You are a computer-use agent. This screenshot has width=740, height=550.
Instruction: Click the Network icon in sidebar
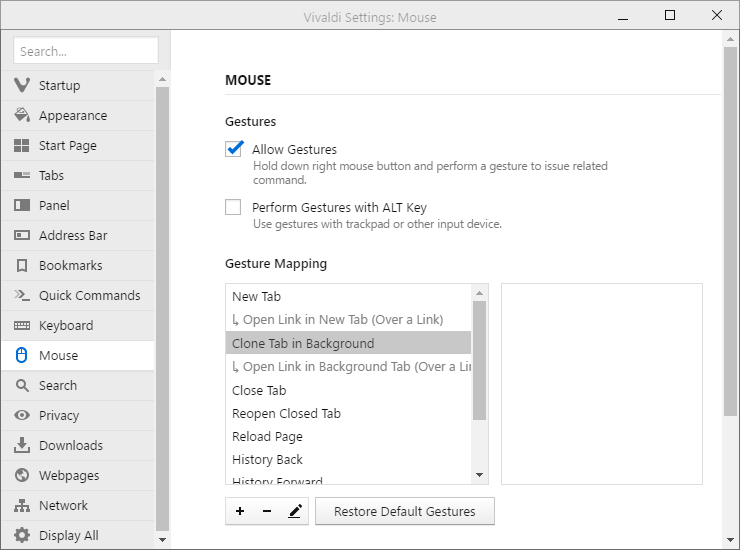tap(22, 505)
